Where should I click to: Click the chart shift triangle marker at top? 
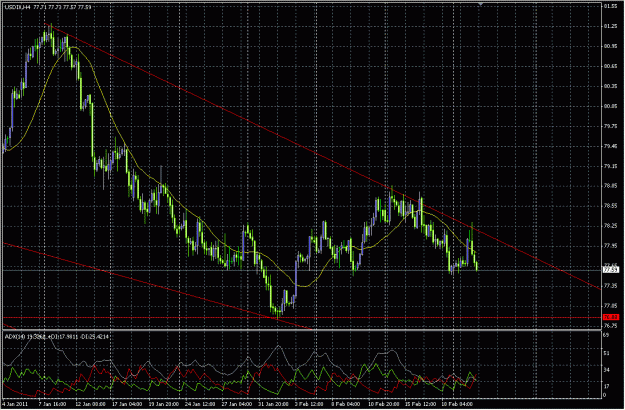coord(480,4)
